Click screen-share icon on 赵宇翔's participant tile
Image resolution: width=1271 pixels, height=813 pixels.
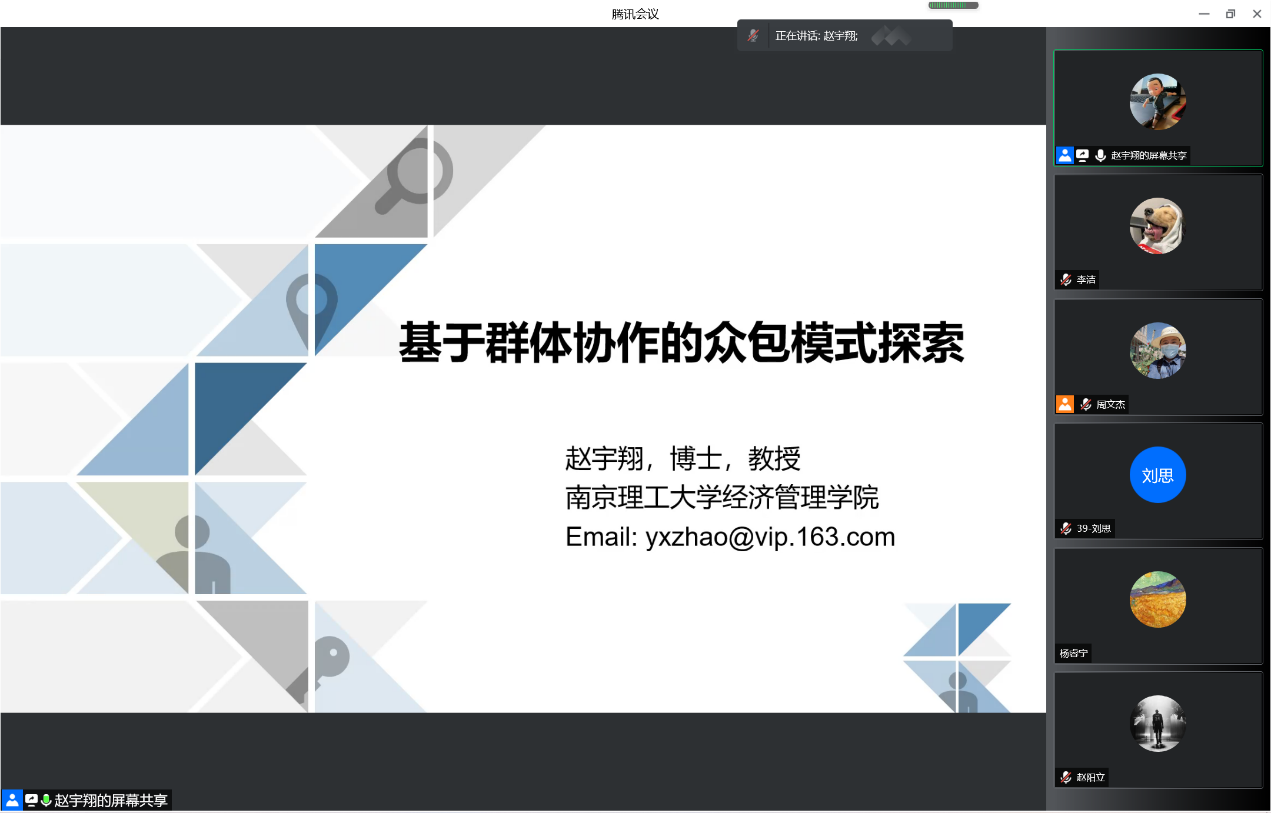(1082, 156)
